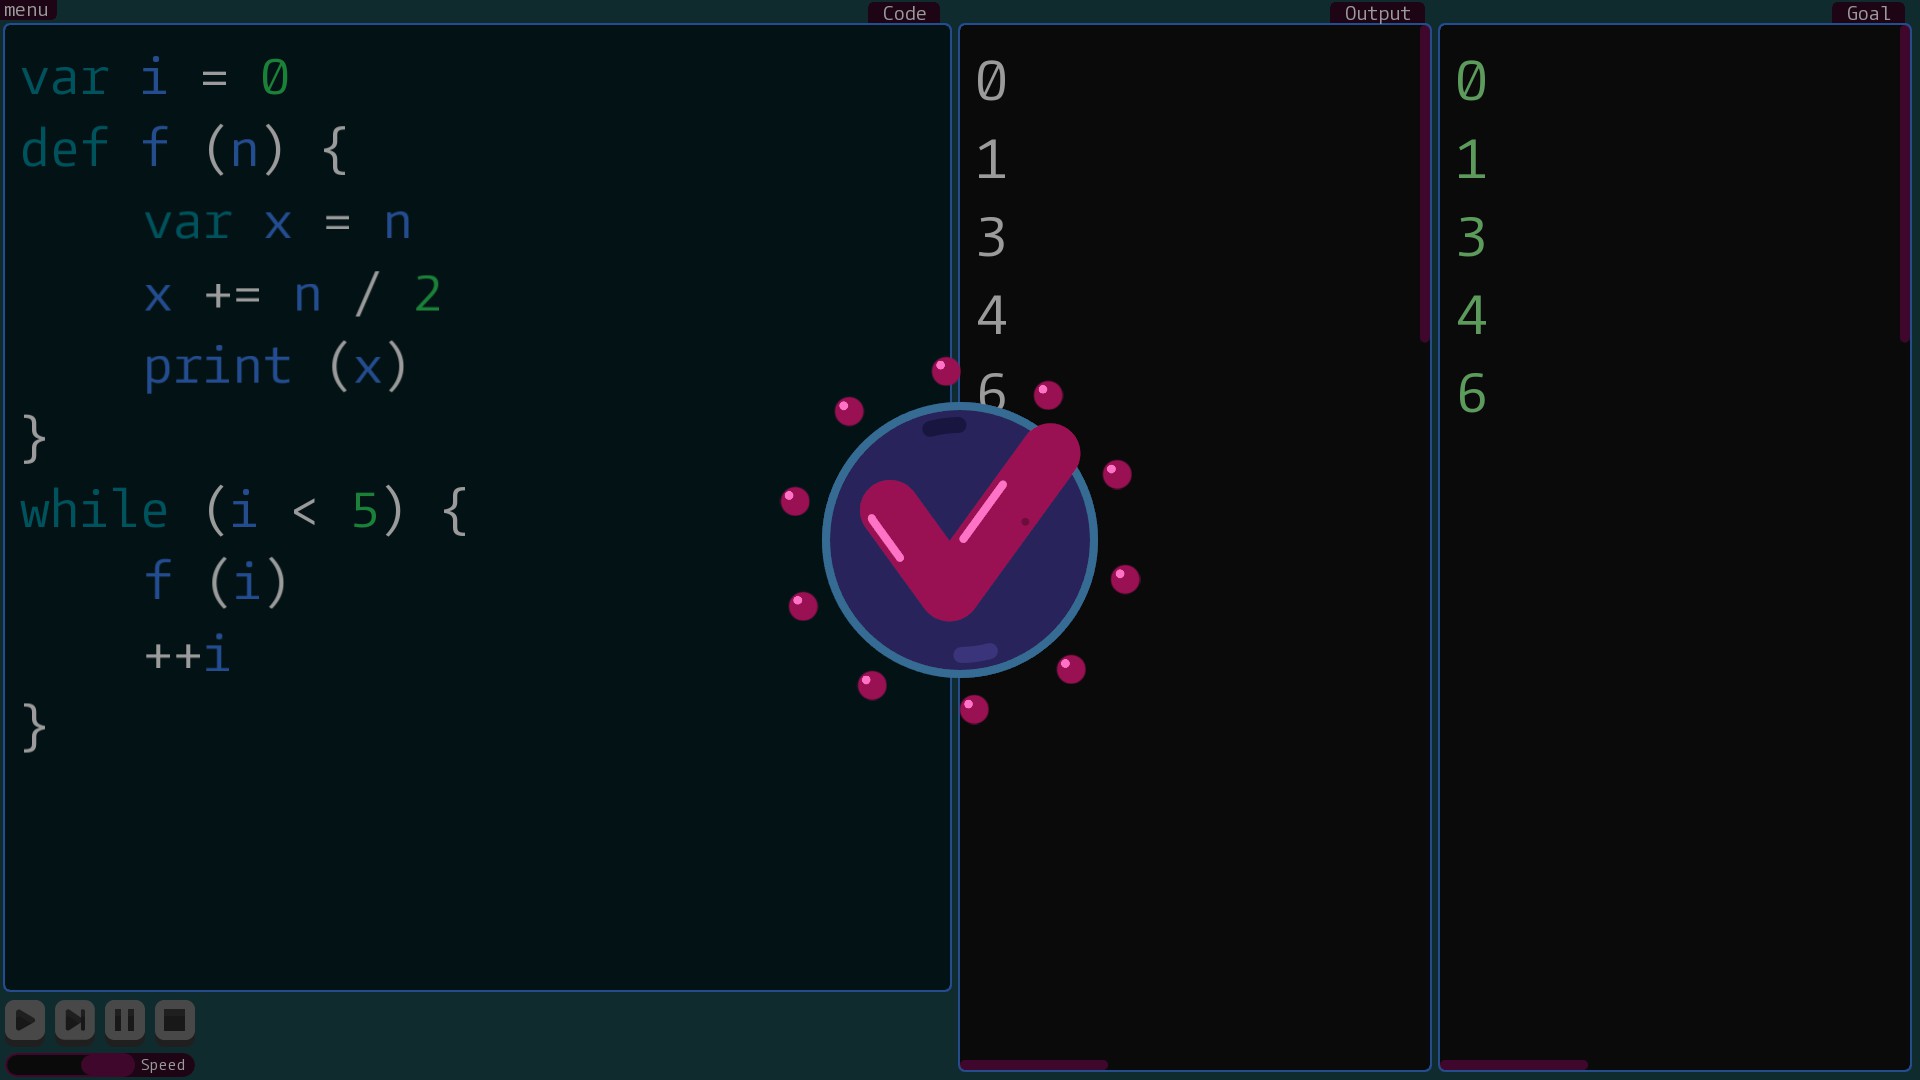Open the menu in top-left corner

[x=26, y=10]
